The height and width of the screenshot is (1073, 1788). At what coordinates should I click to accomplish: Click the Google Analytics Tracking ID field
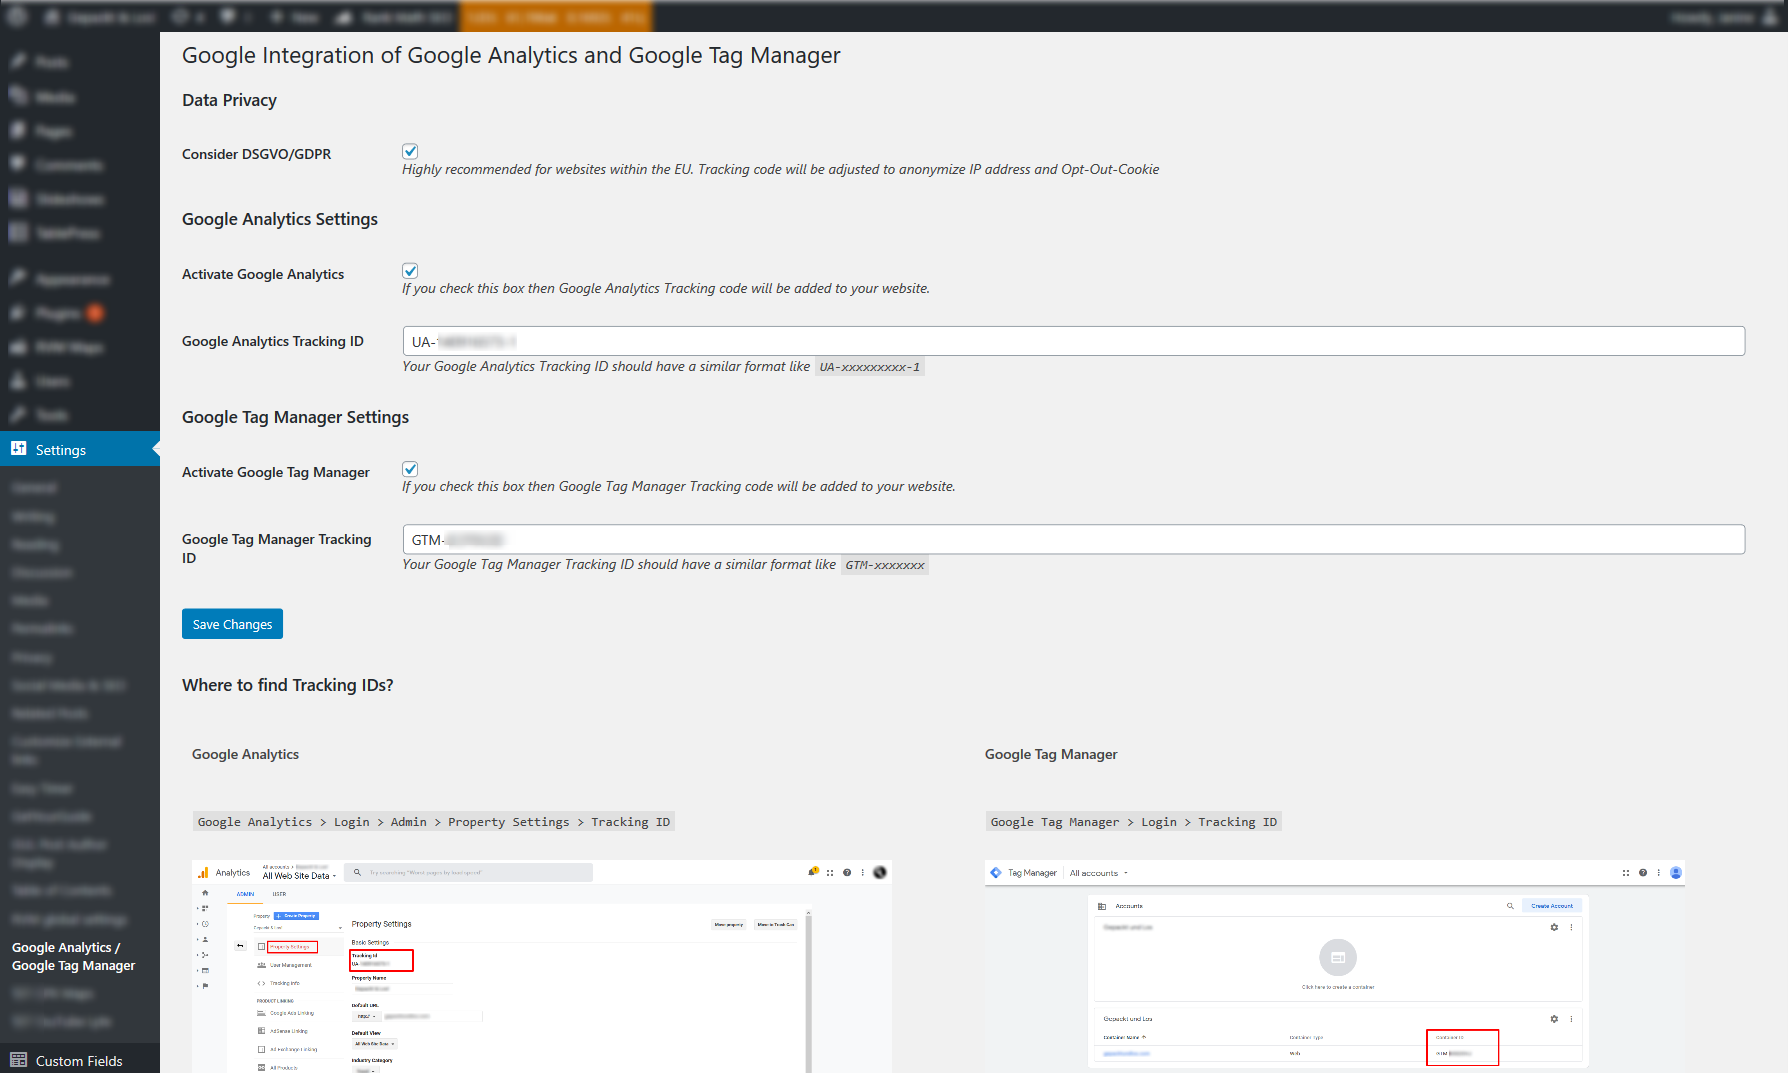coord(1074,341)
